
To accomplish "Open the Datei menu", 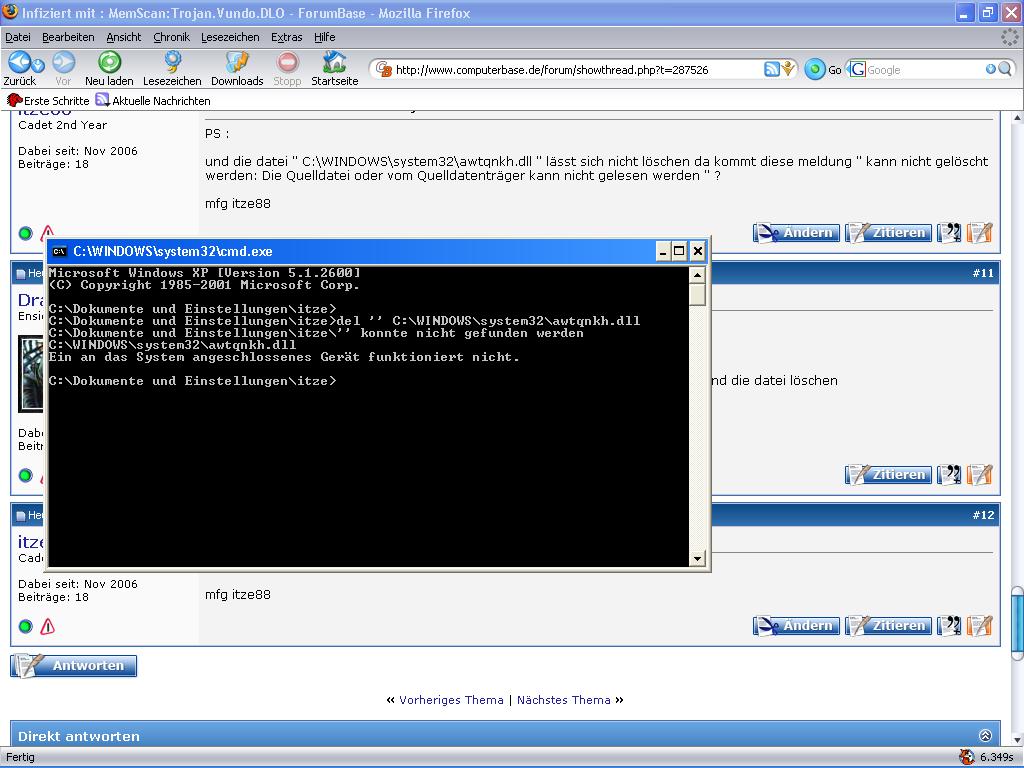I will [18, 37].
